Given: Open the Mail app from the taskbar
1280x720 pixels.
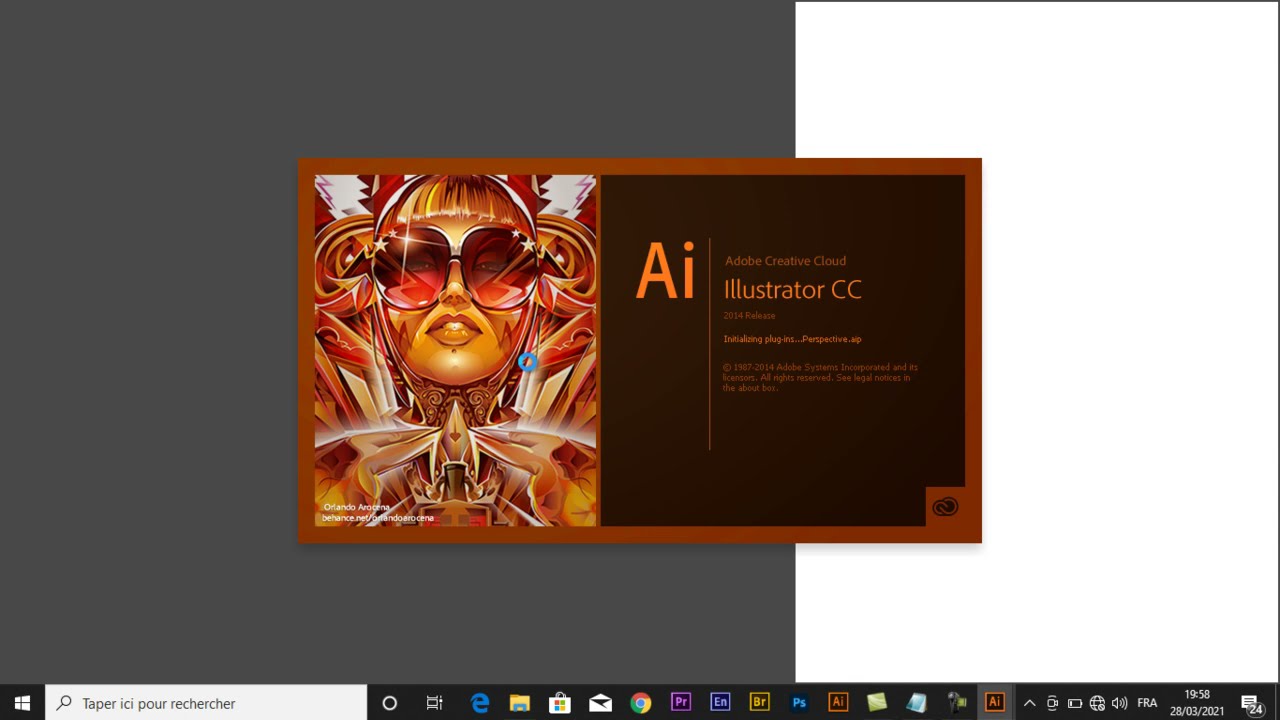Looking at the screenshot, I should tap(600, 703).
